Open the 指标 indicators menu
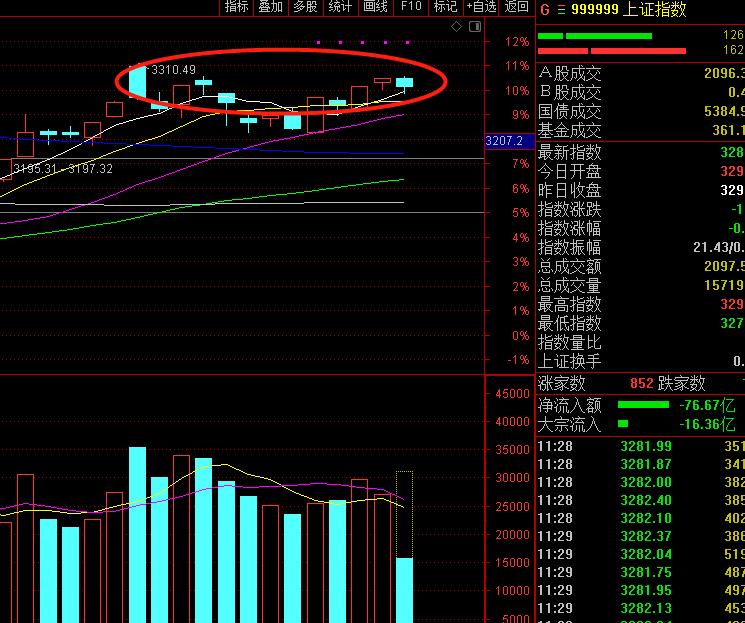 pos(236,7)
